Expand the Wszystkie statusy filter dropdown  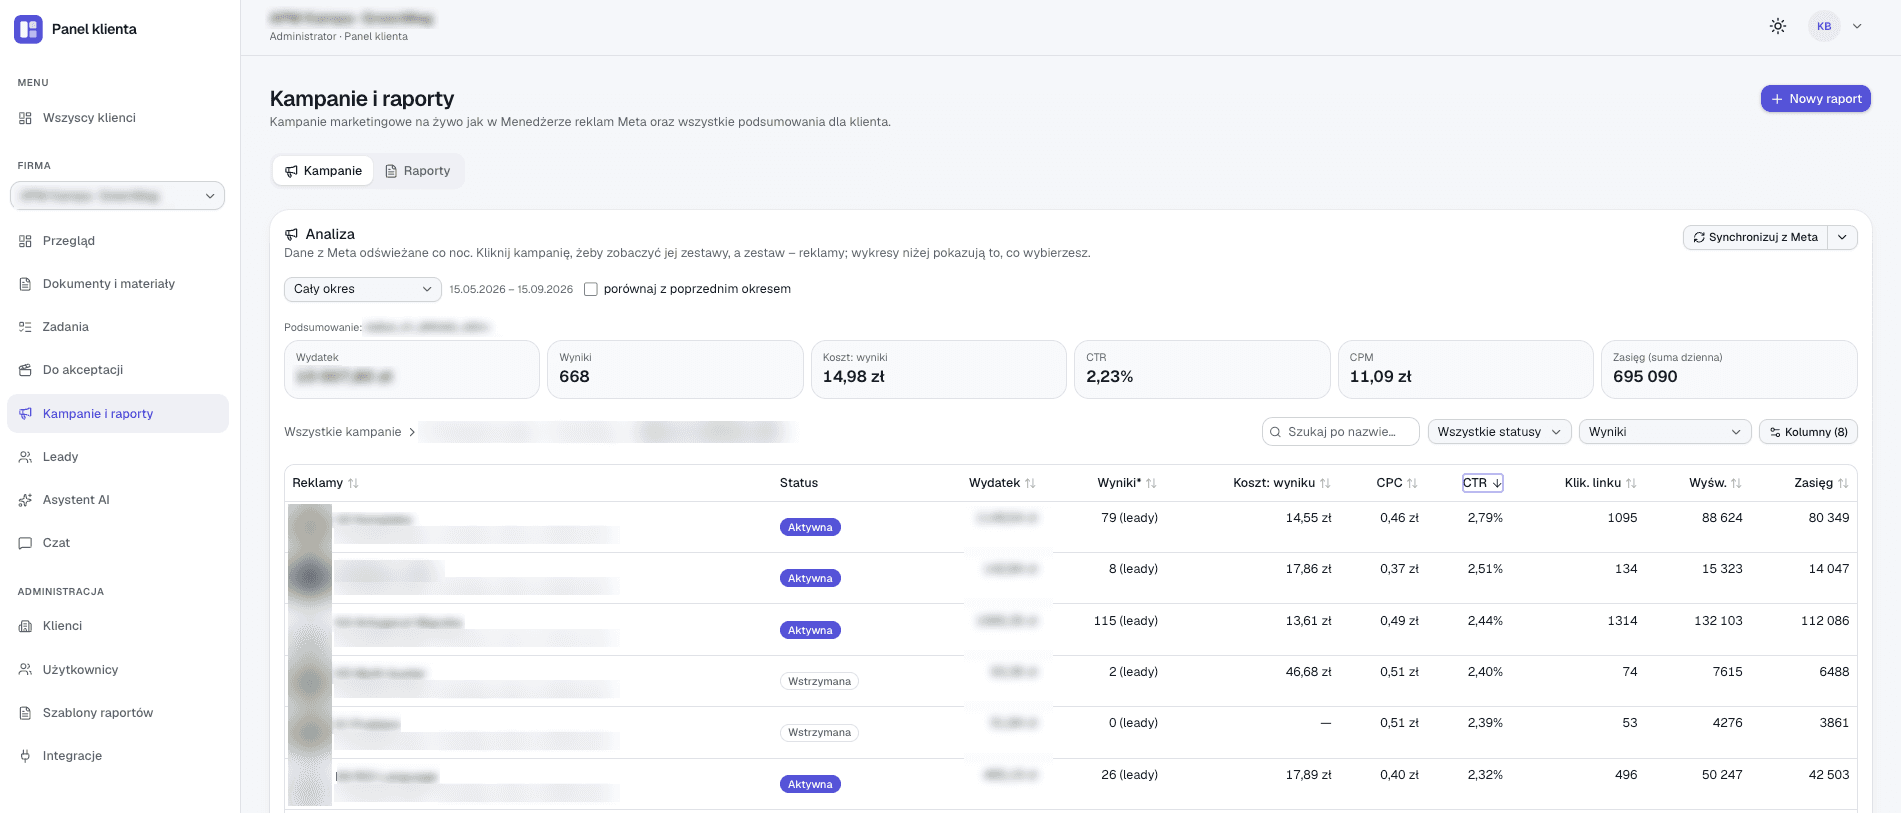point(1499,432)
